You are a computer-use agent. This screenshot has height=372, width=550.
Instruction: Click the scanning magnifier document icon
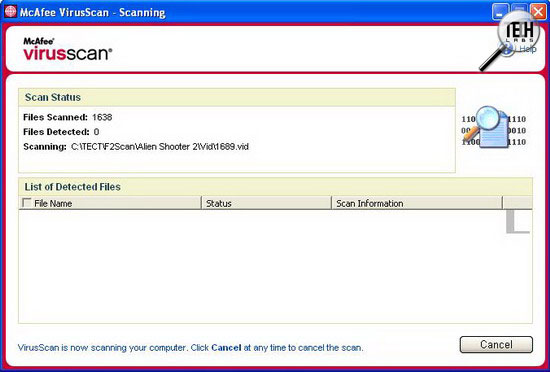click(493, 127)
